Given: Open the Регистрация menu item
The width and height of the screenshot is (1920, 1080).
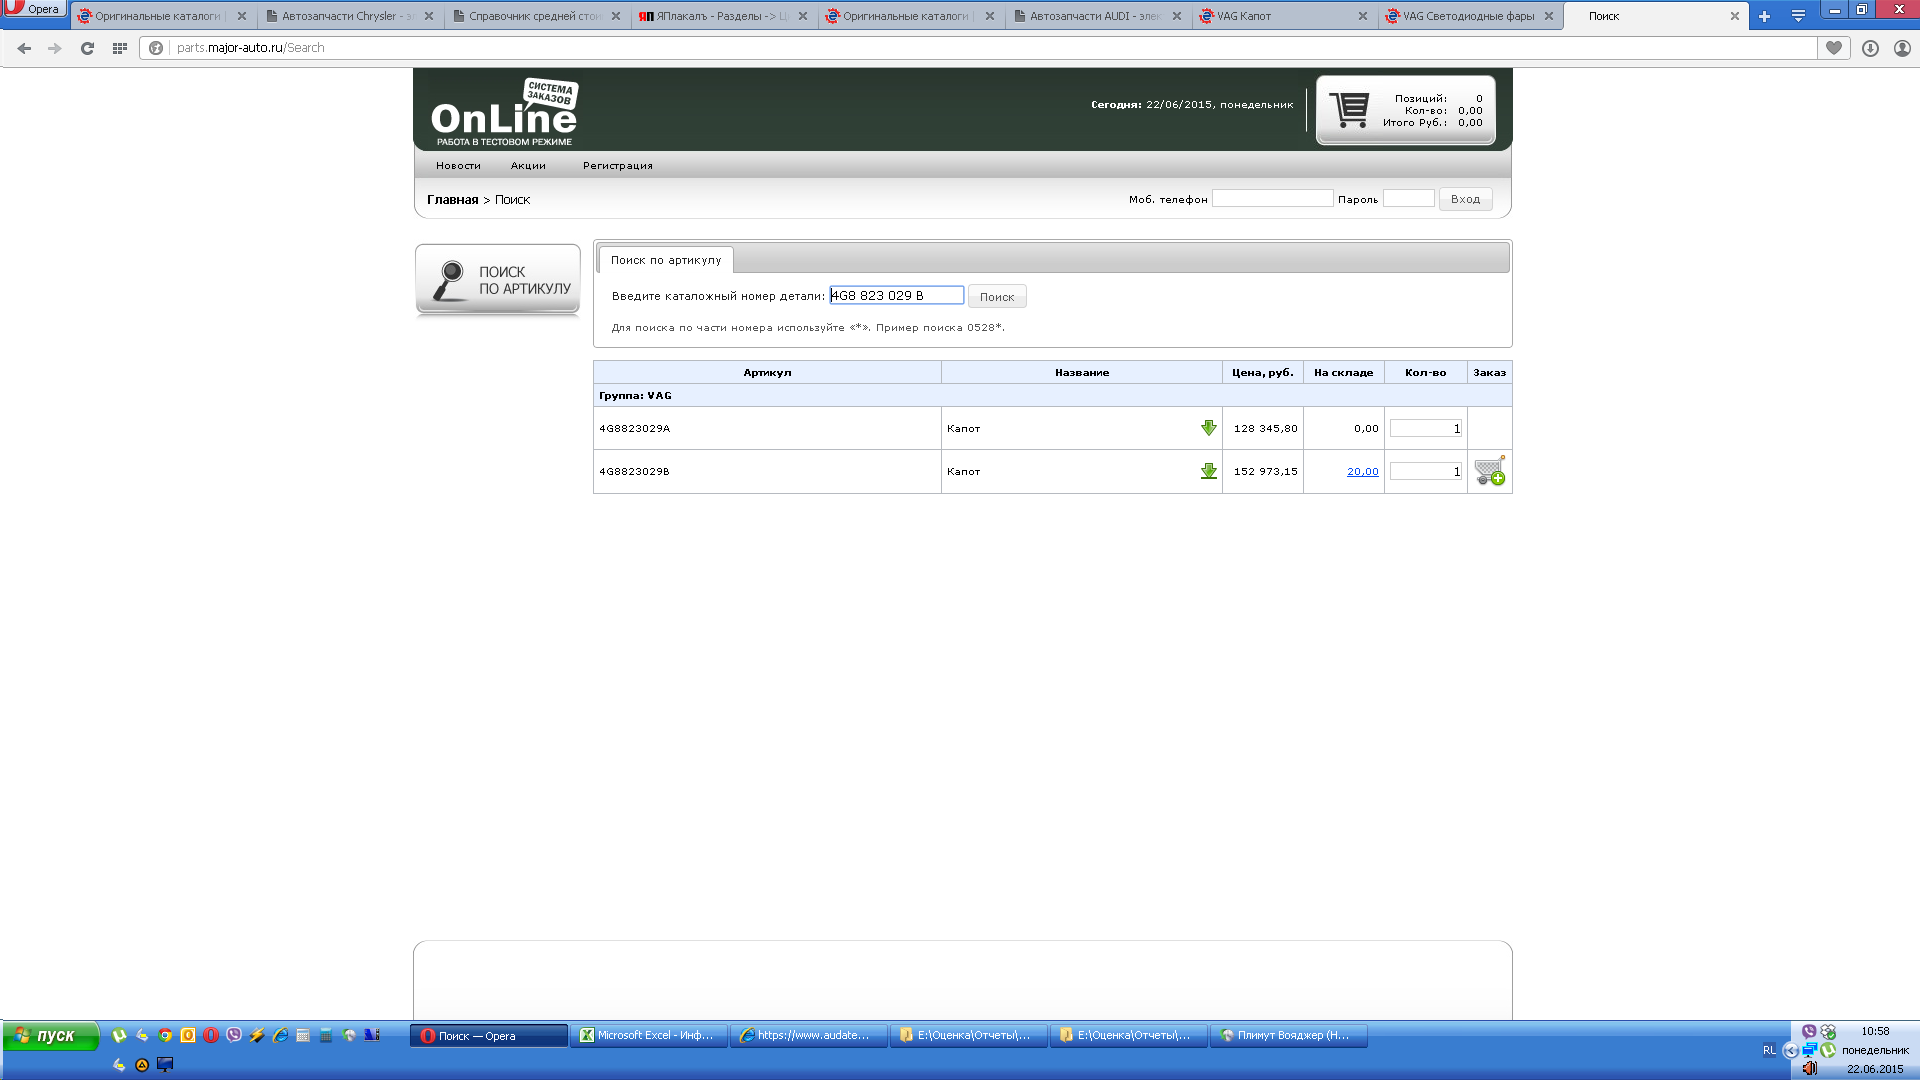Looking at the screenshot, I should [618, 166].
